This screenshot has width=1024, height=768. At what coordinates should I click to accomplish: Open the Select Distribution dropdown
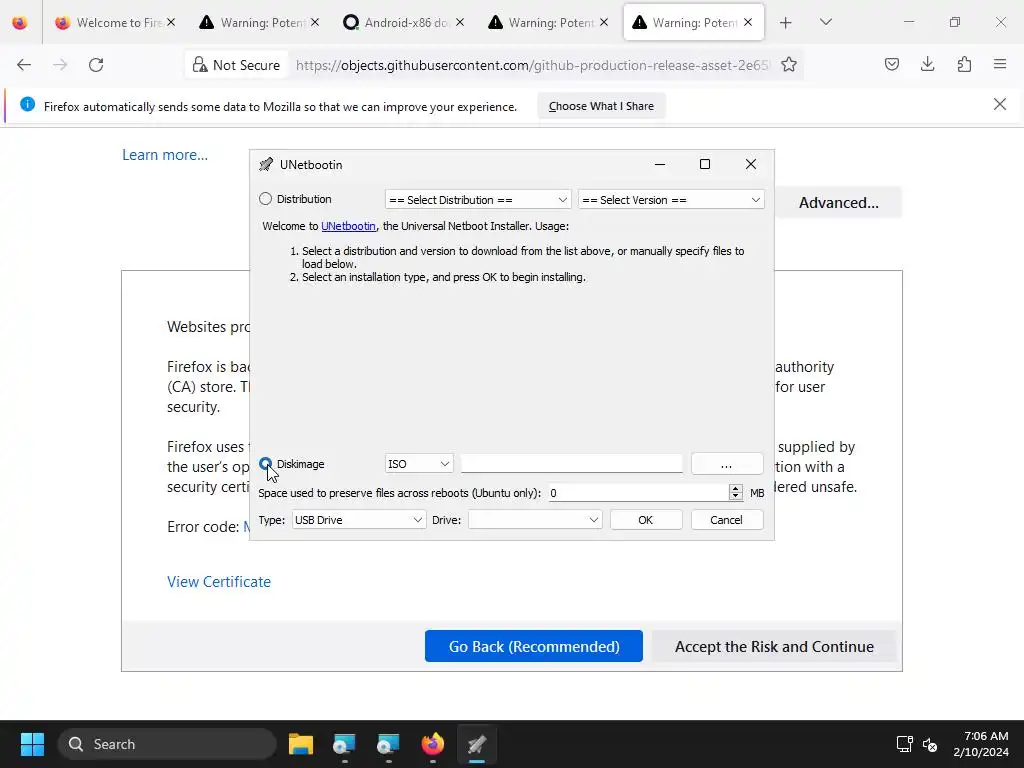click(478, 200)
